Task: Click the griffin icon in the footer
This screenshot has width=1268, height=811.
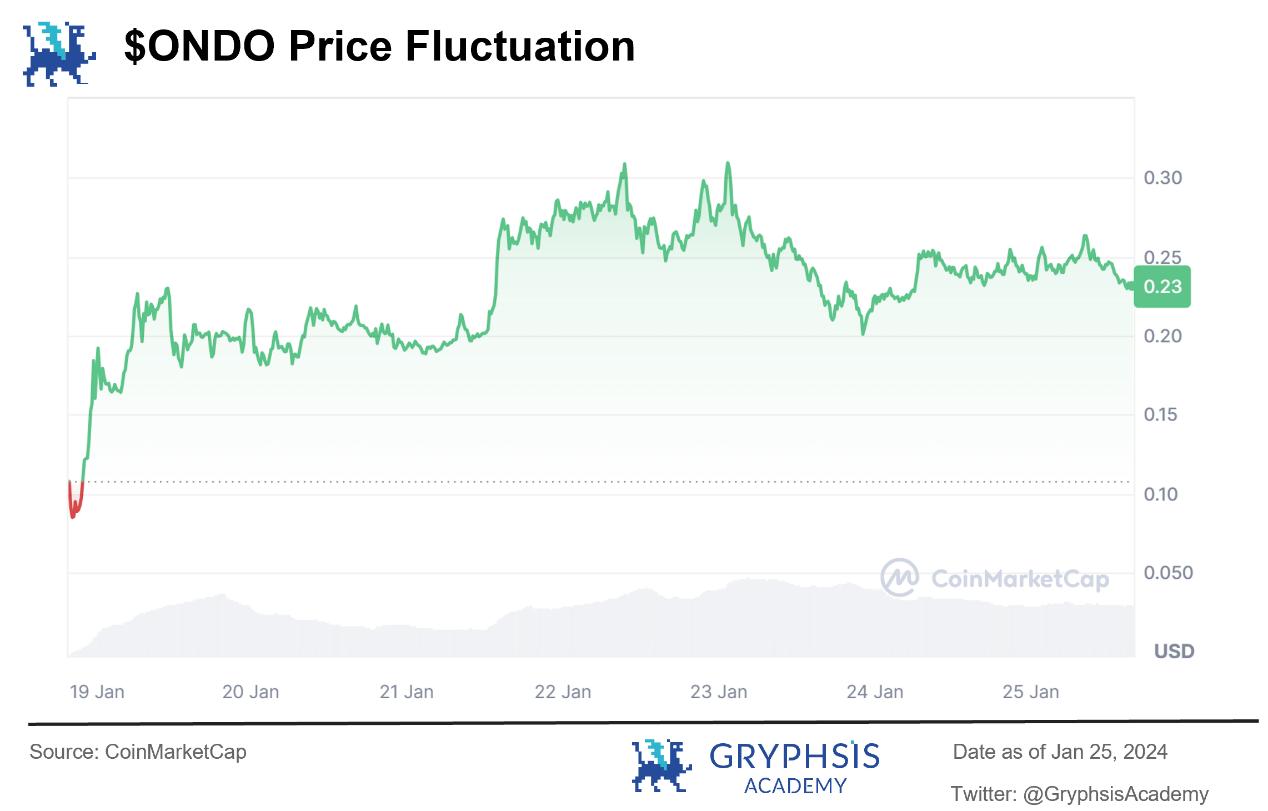Action: pyautogui.click(x=661, y=765)
